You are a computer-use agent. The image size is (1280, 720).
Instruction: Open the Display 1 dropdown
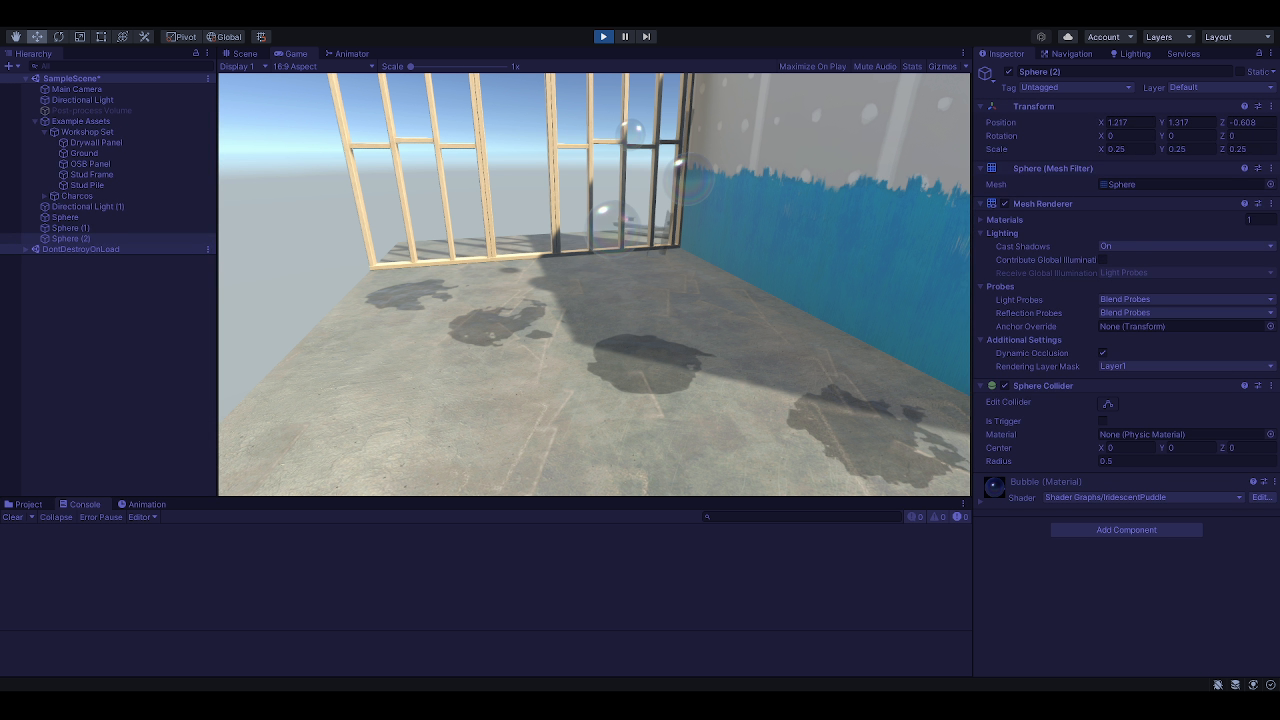[244, 67]
